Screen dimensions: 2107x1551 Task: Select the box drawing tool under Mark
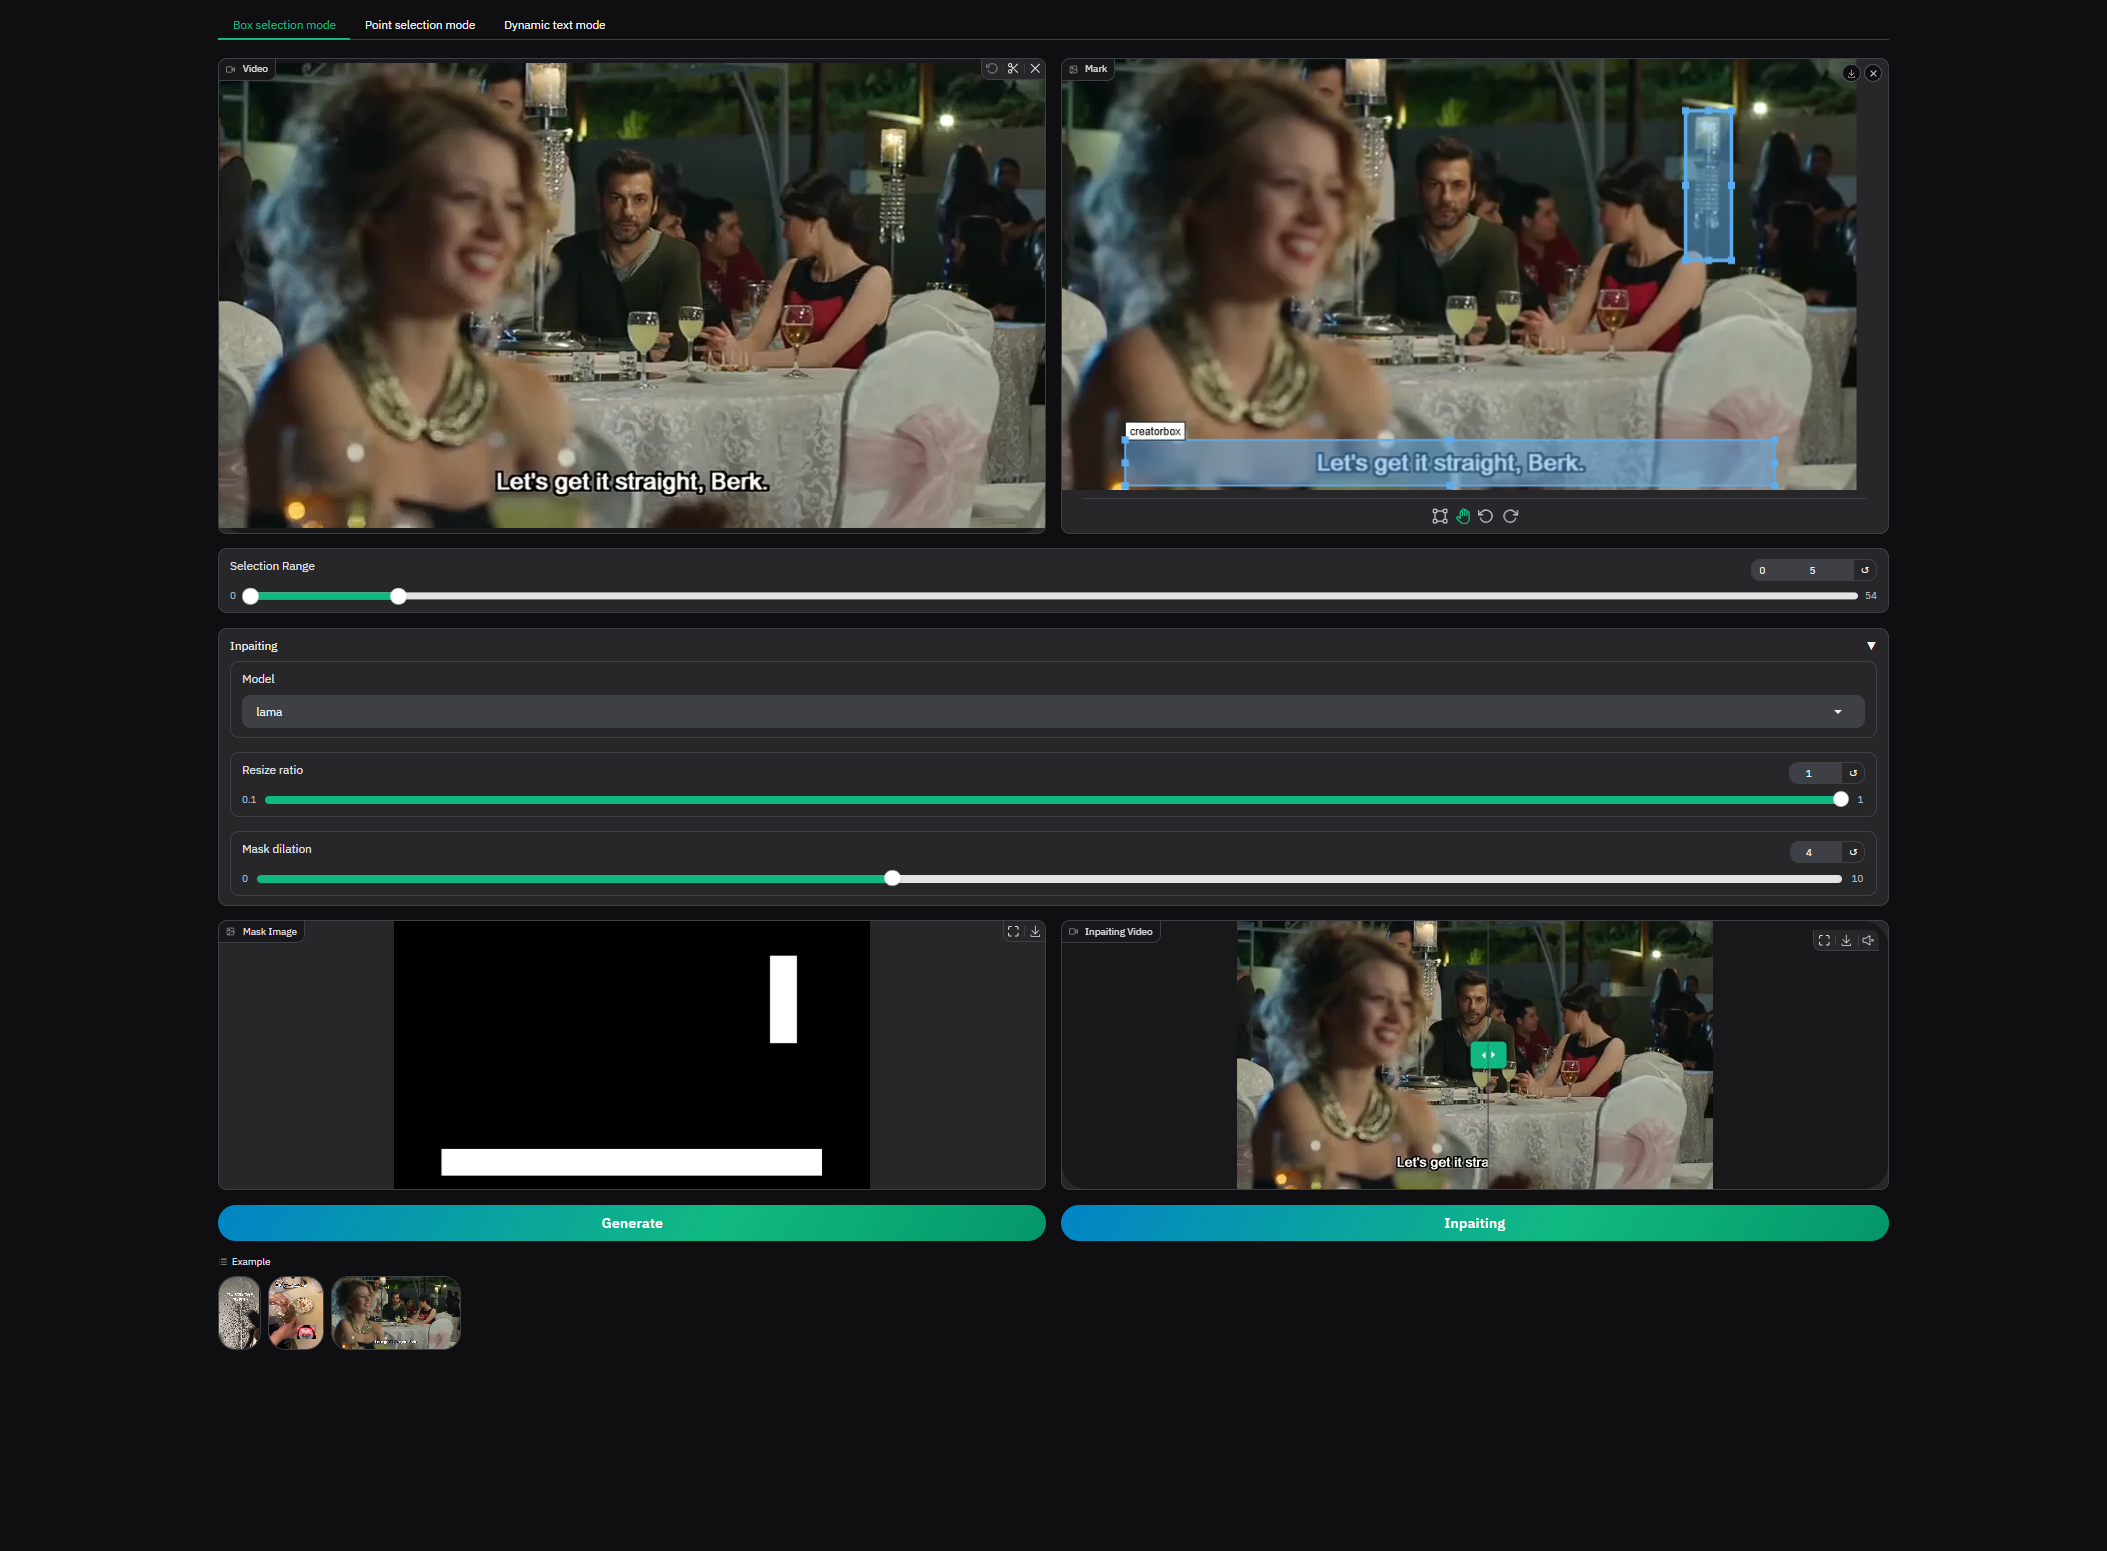(1439, 516)
